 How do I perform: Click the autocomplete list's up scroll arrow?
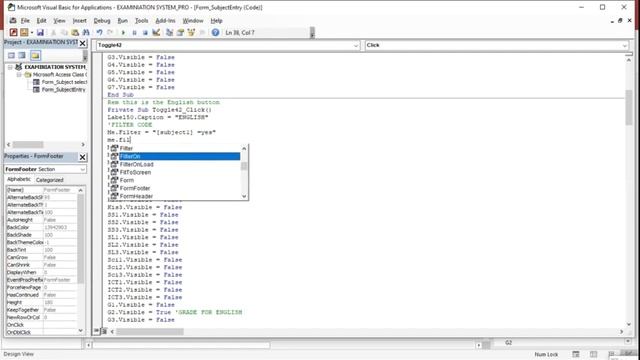click(x=244, y=148)
